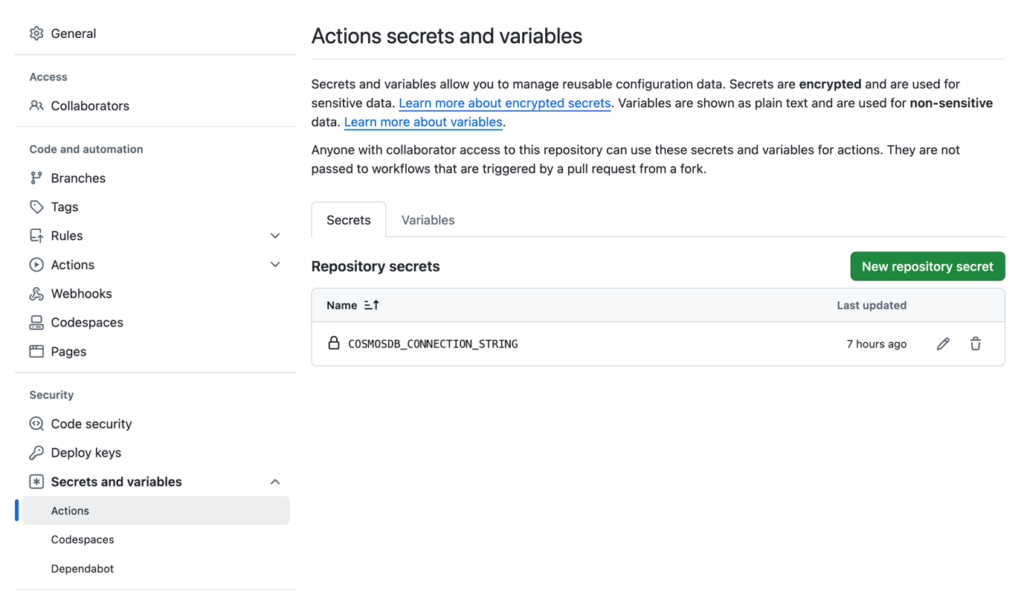Click the Branches fork icon
Screen dimensions: 1024x592
tap(35, 177)
